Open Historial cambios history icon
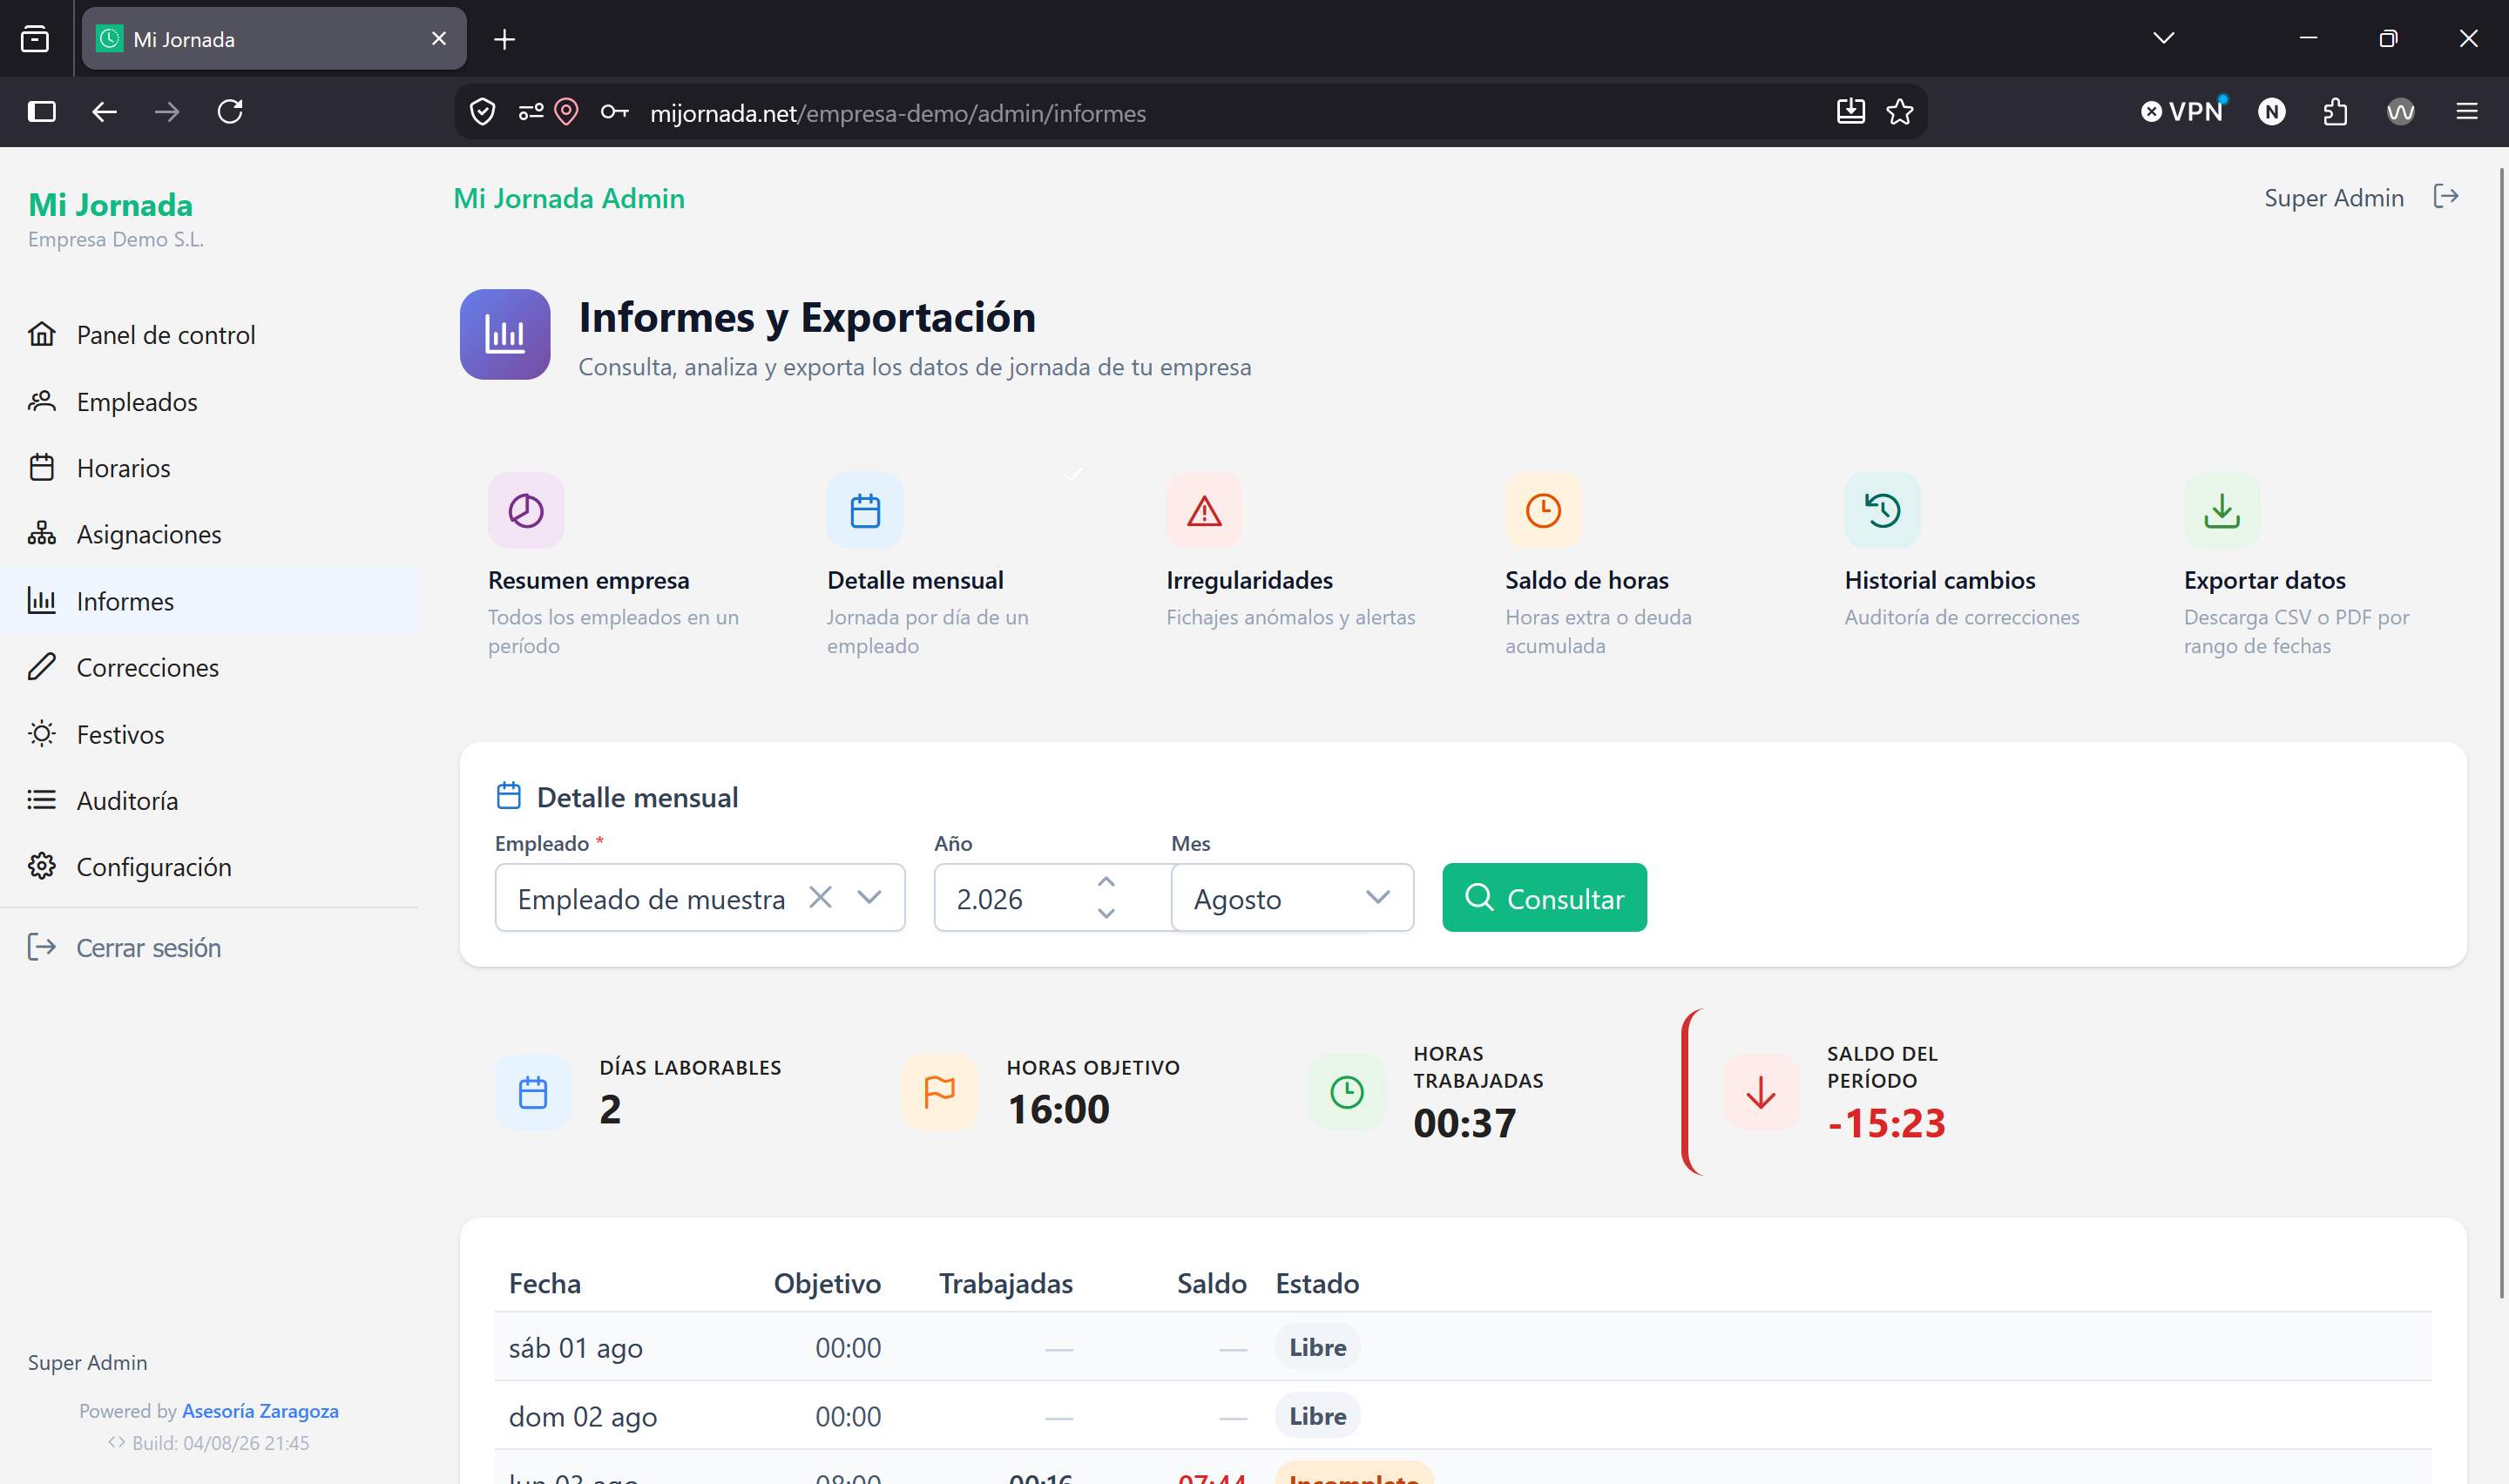2509x1484 pixels. point(1882,510)
